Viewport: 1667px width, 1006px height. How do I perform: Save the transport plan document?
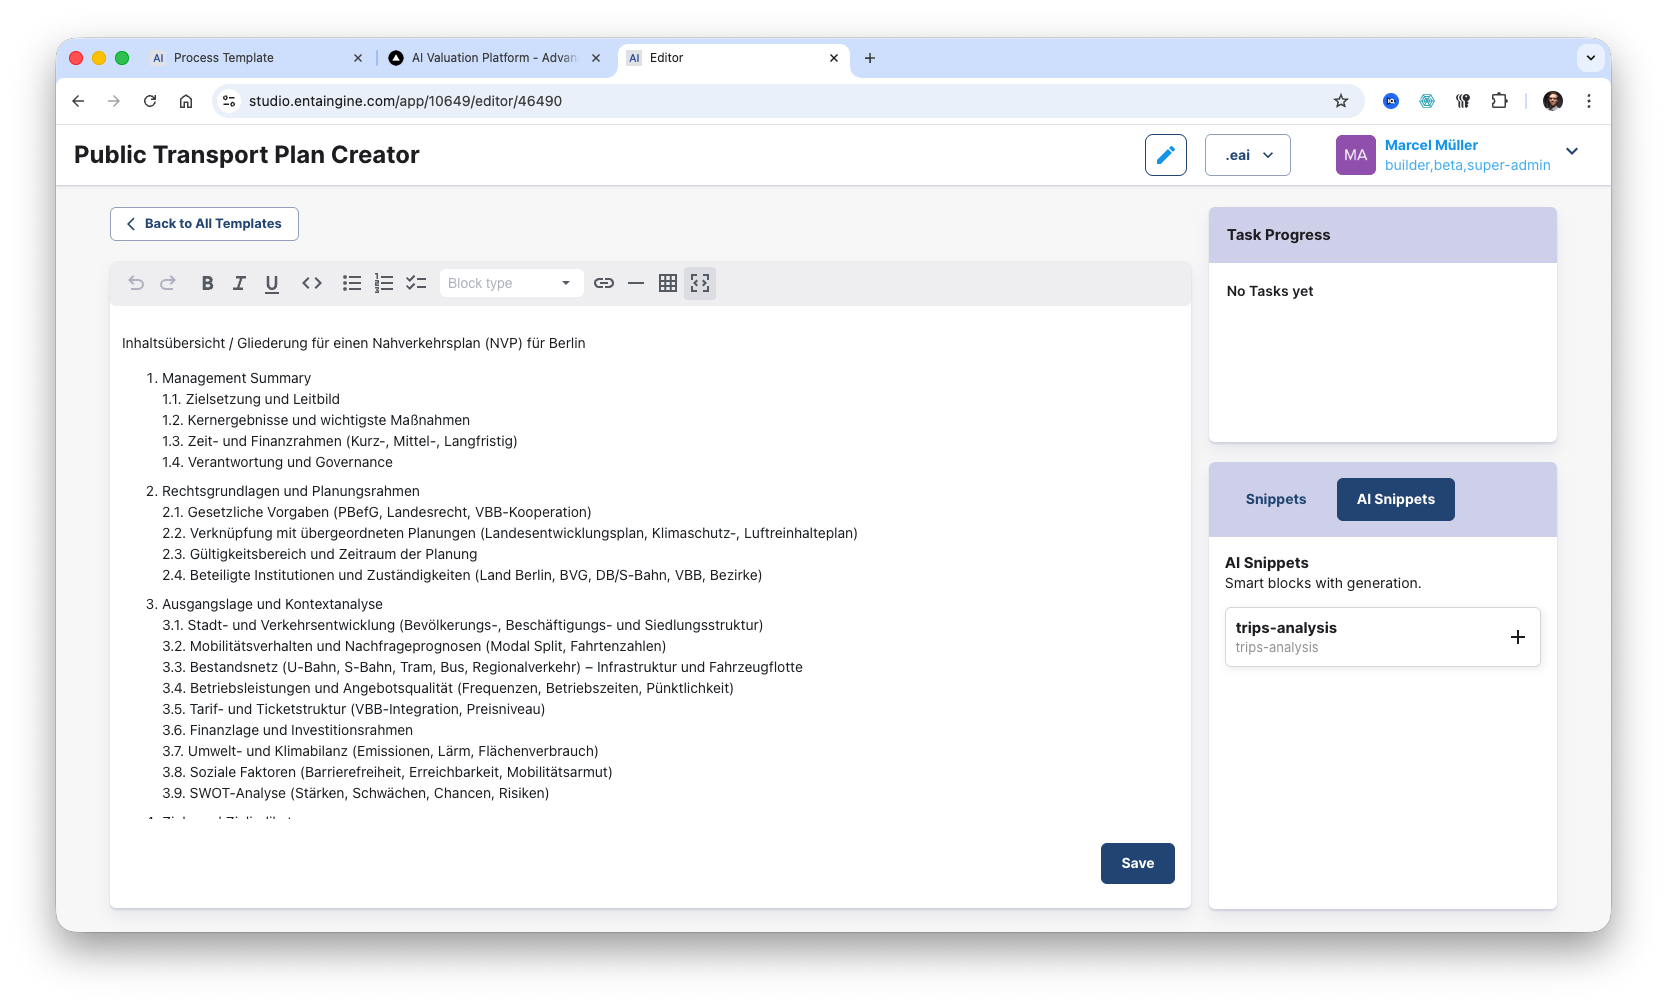(1137, 863)
